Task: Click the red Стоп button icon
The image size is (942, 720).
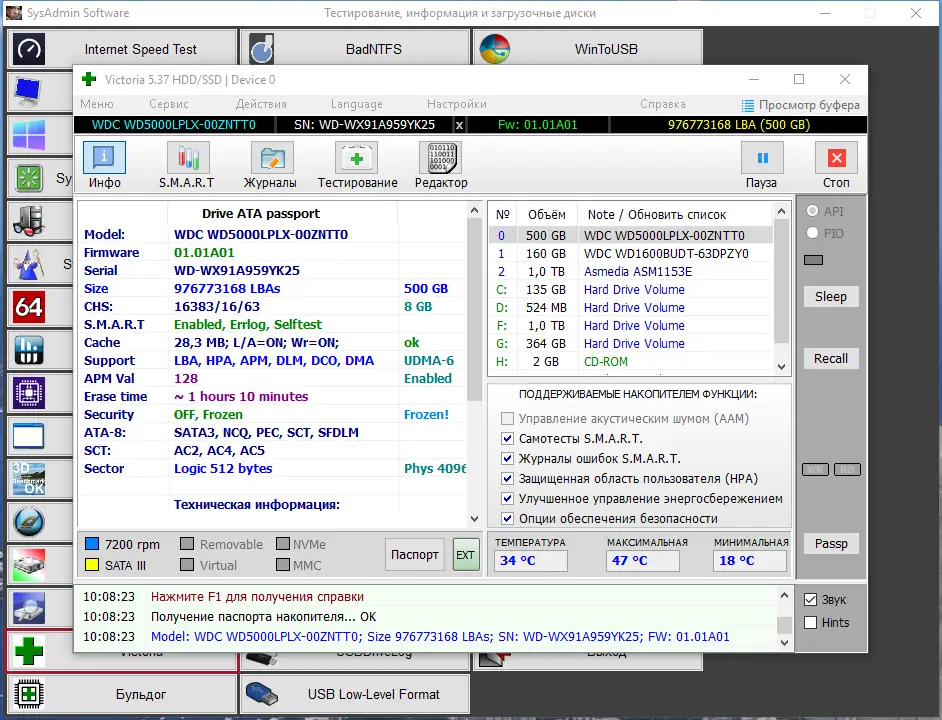Action: click(x=836, y=158)
